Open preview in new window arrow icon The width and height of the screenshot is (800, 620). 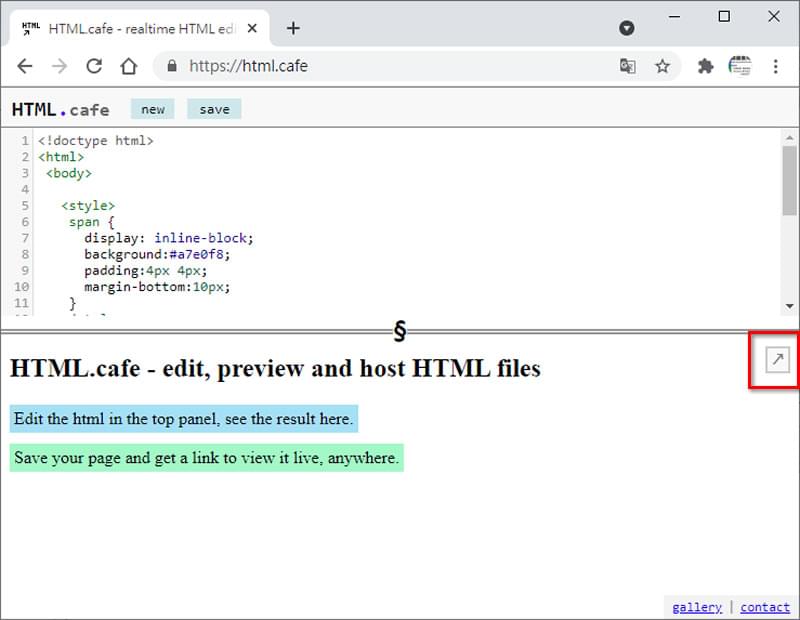777,359
